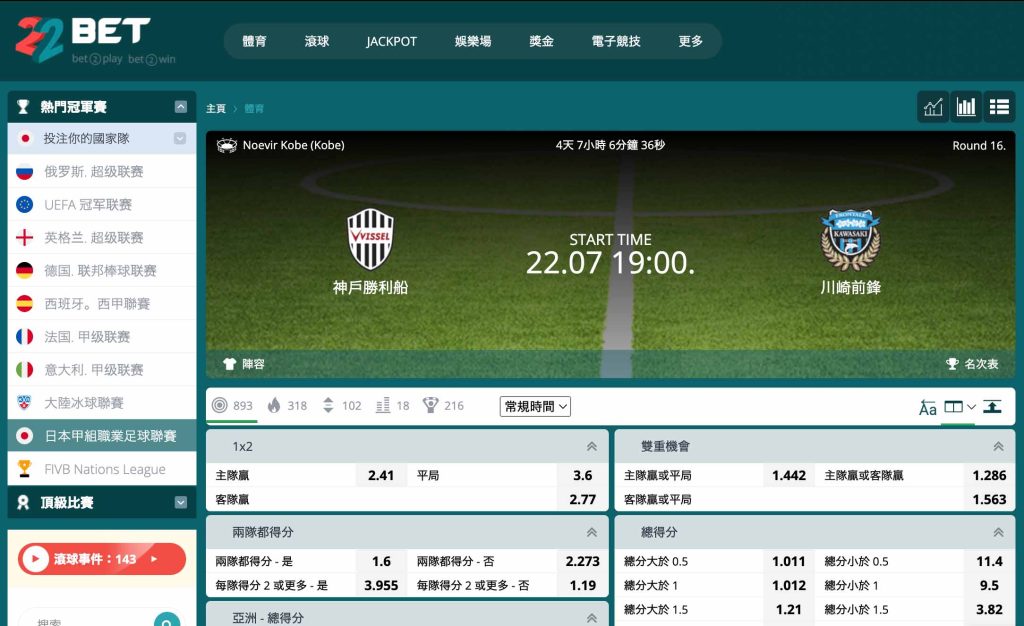Click the 22BET logo
The image size is (1024, 626).
point(95,40)
